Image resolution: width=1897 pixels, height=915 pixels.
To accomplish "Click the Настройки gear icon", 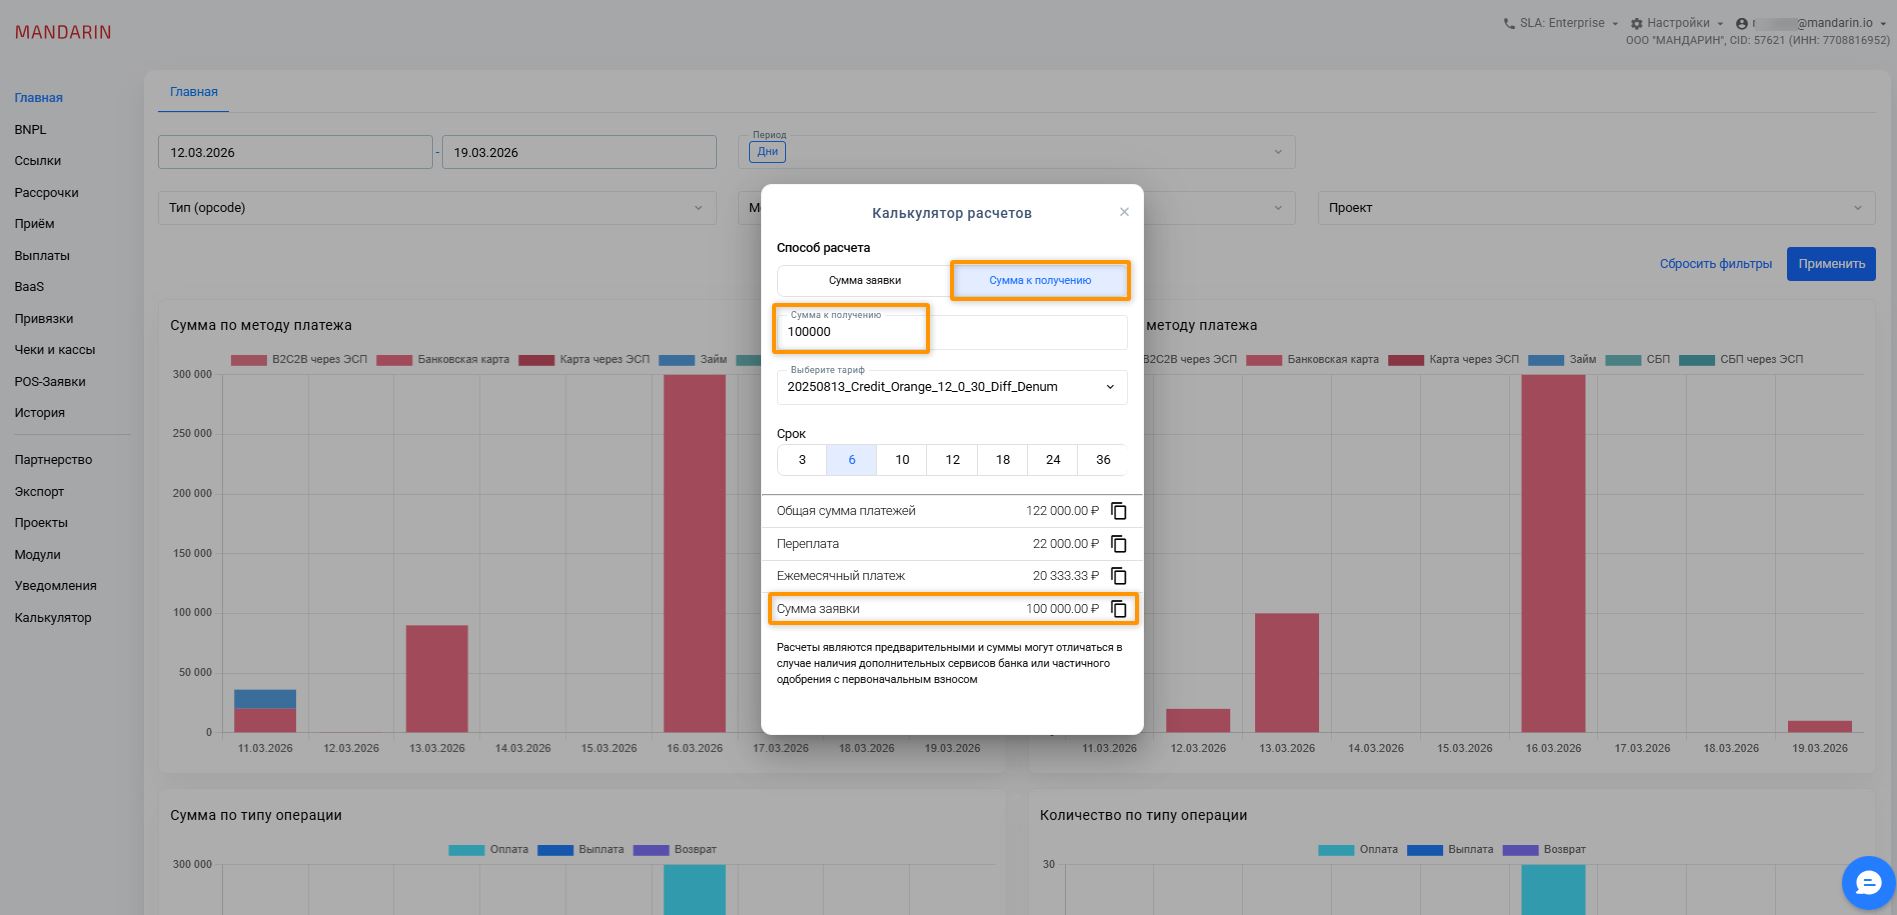I will 1636,23.
